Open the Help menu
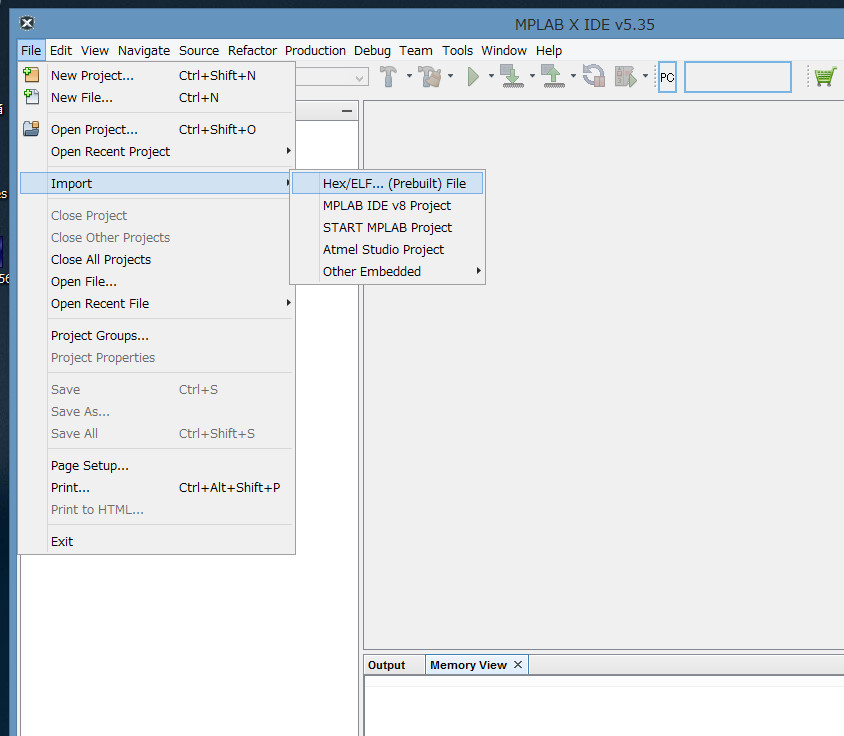Image resolution: width=844 pixels, height=736 pixels. point(548,51)
